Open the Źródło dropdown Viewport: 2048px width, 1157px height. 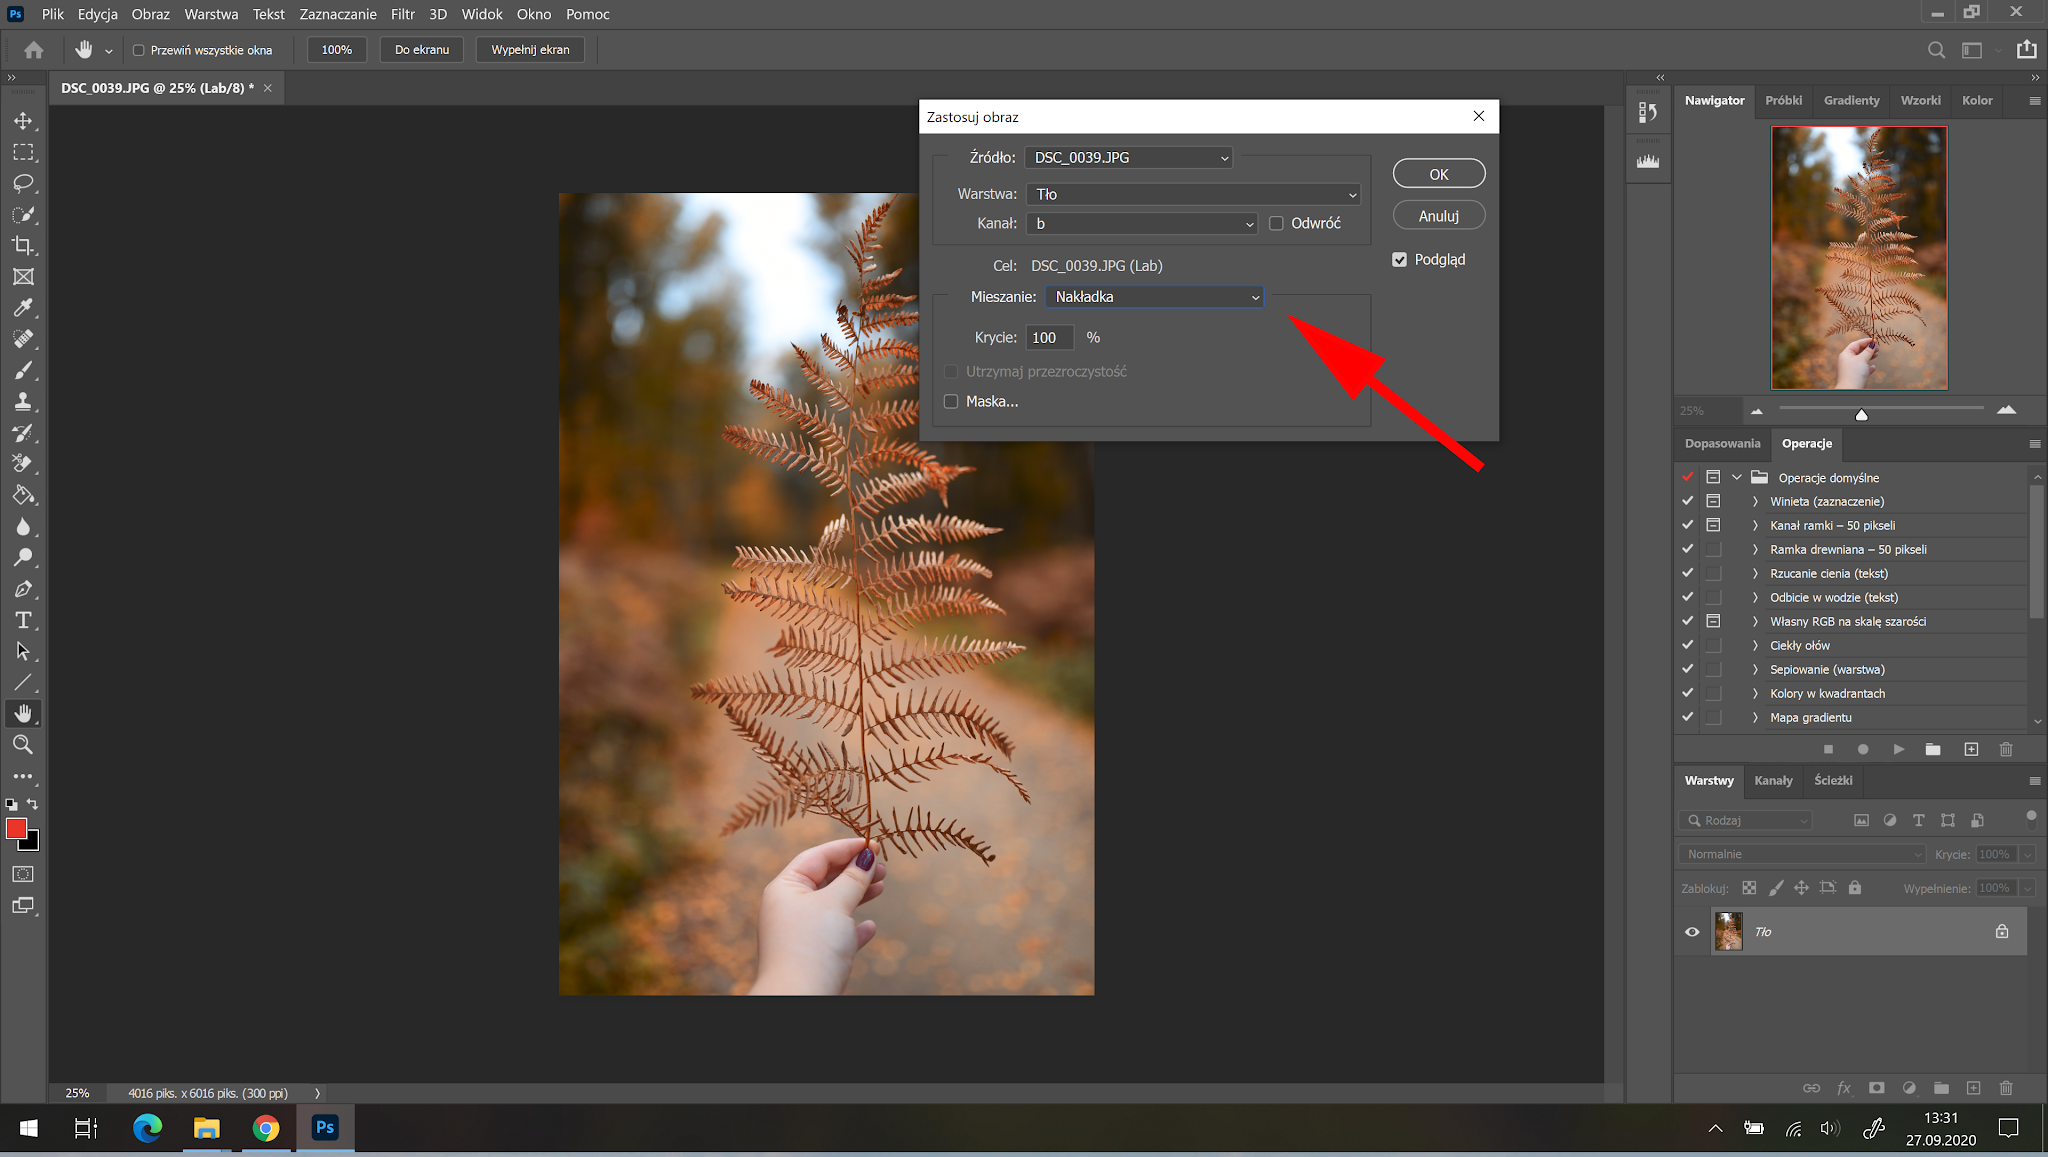pos(1128,157)
